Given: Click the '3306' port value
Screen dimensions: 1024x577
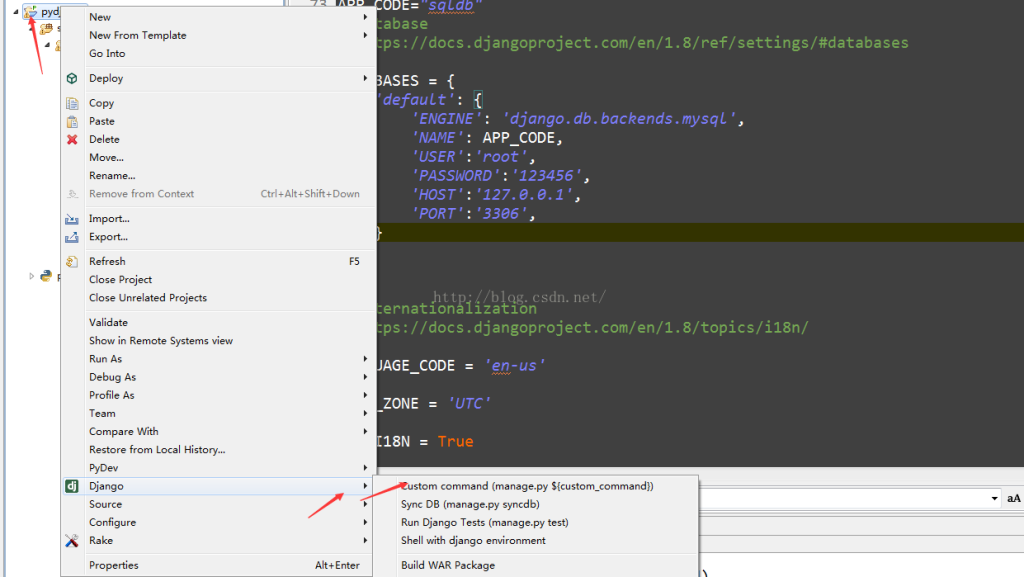Looking at the screenshot, I should (x=502, y=213).
